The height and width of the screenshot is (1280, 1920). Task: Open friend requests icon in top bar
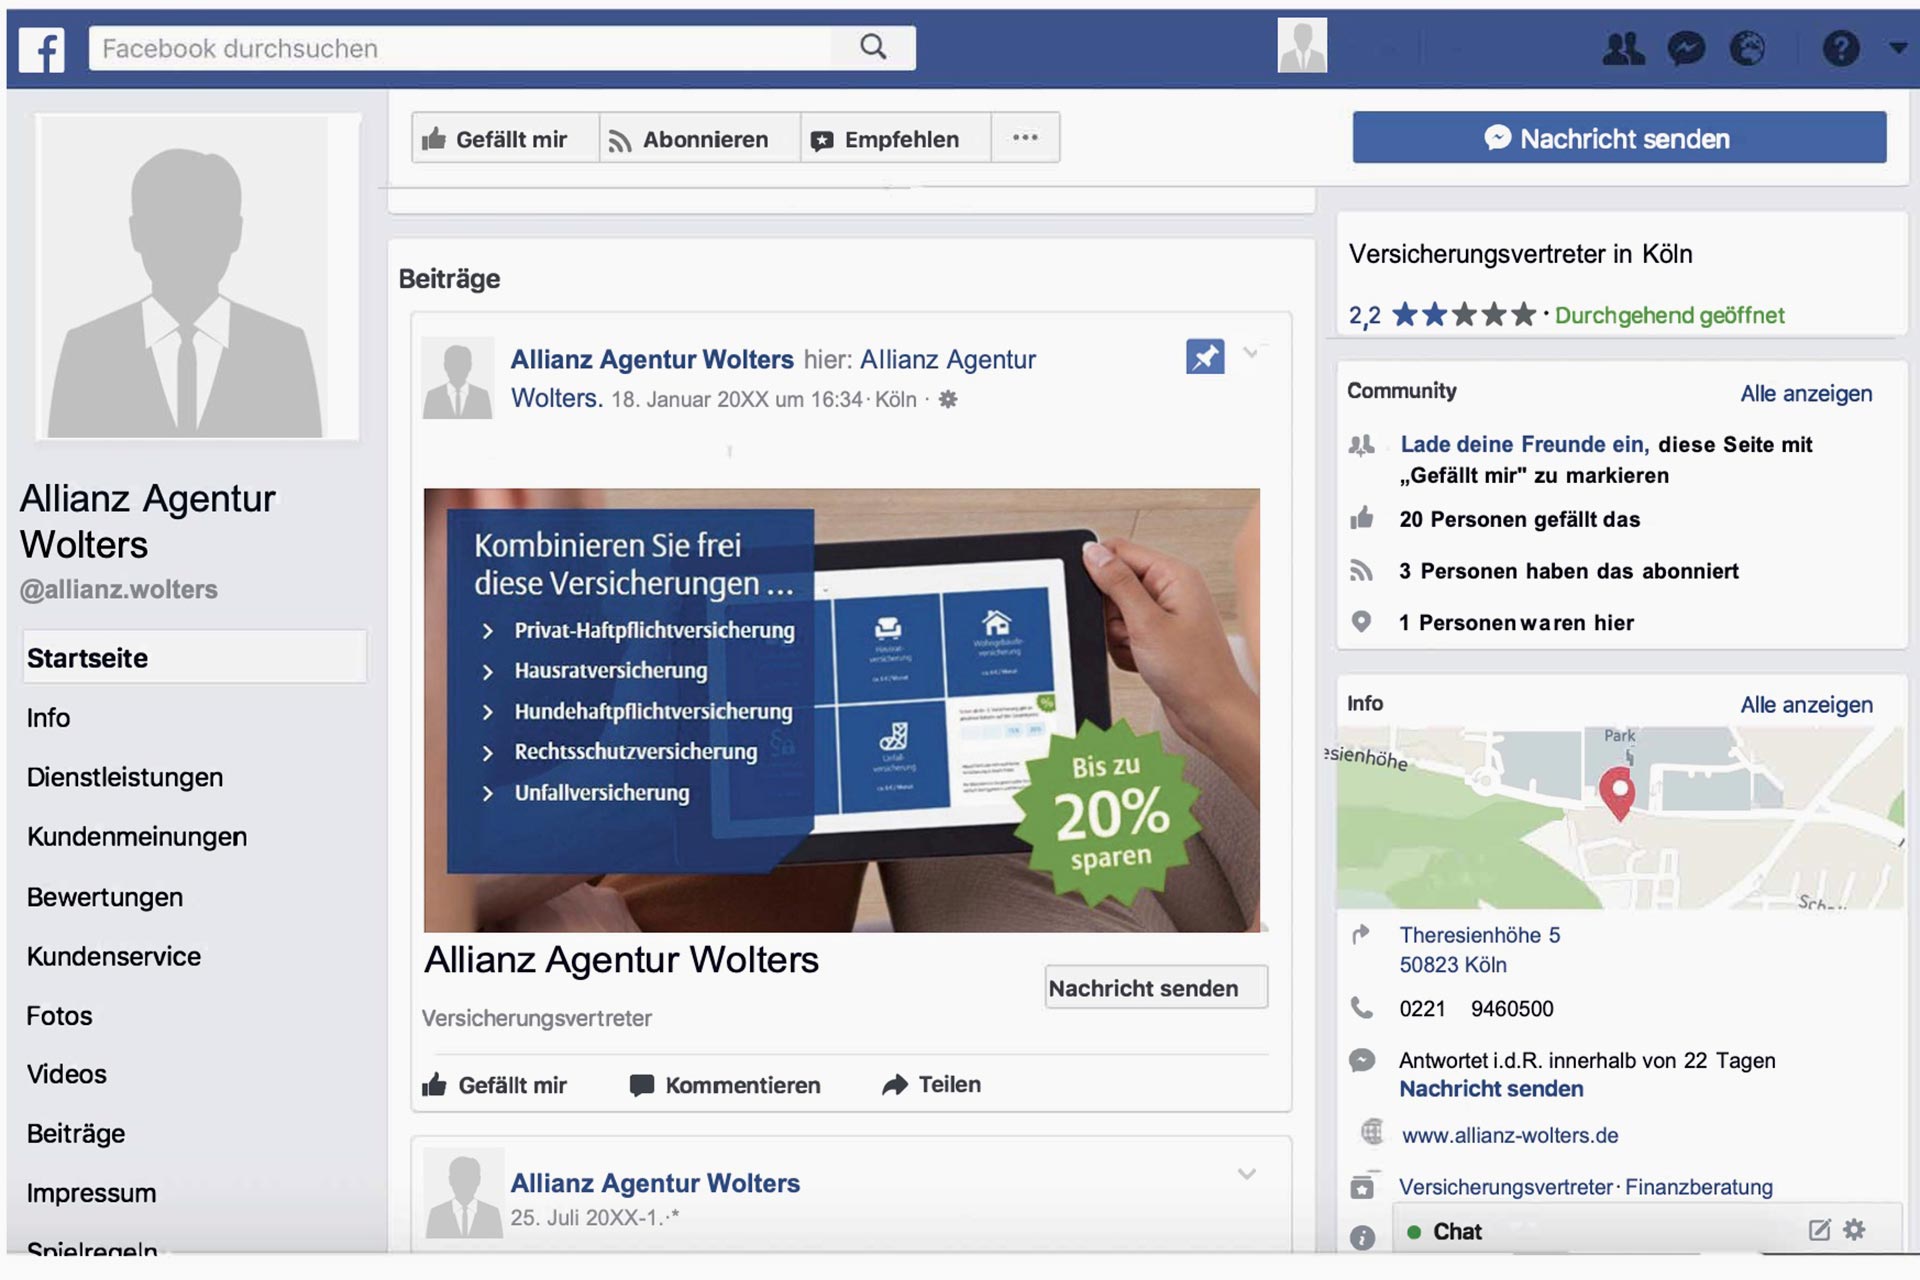click(1623, 48)
